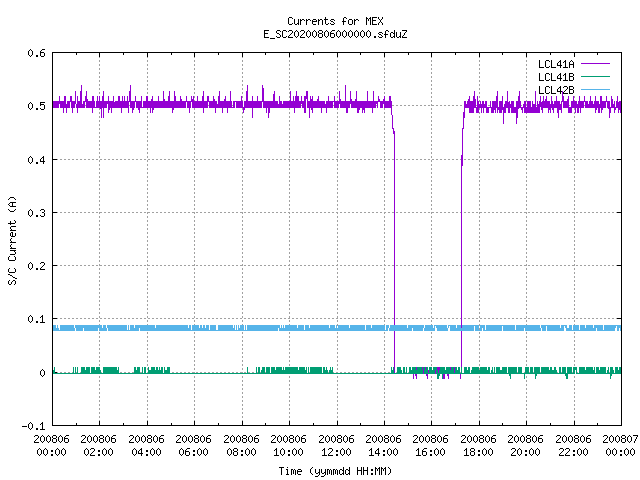Click the 200806 00:00 x-axis tick label
The height and width of the screenshot is (480, 640).
51,446
